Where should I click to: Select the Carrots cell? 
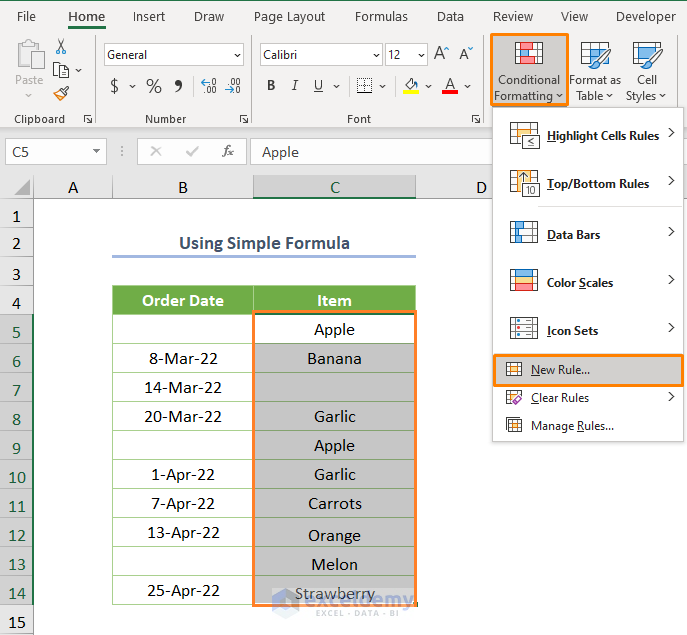tap(334, 504)
